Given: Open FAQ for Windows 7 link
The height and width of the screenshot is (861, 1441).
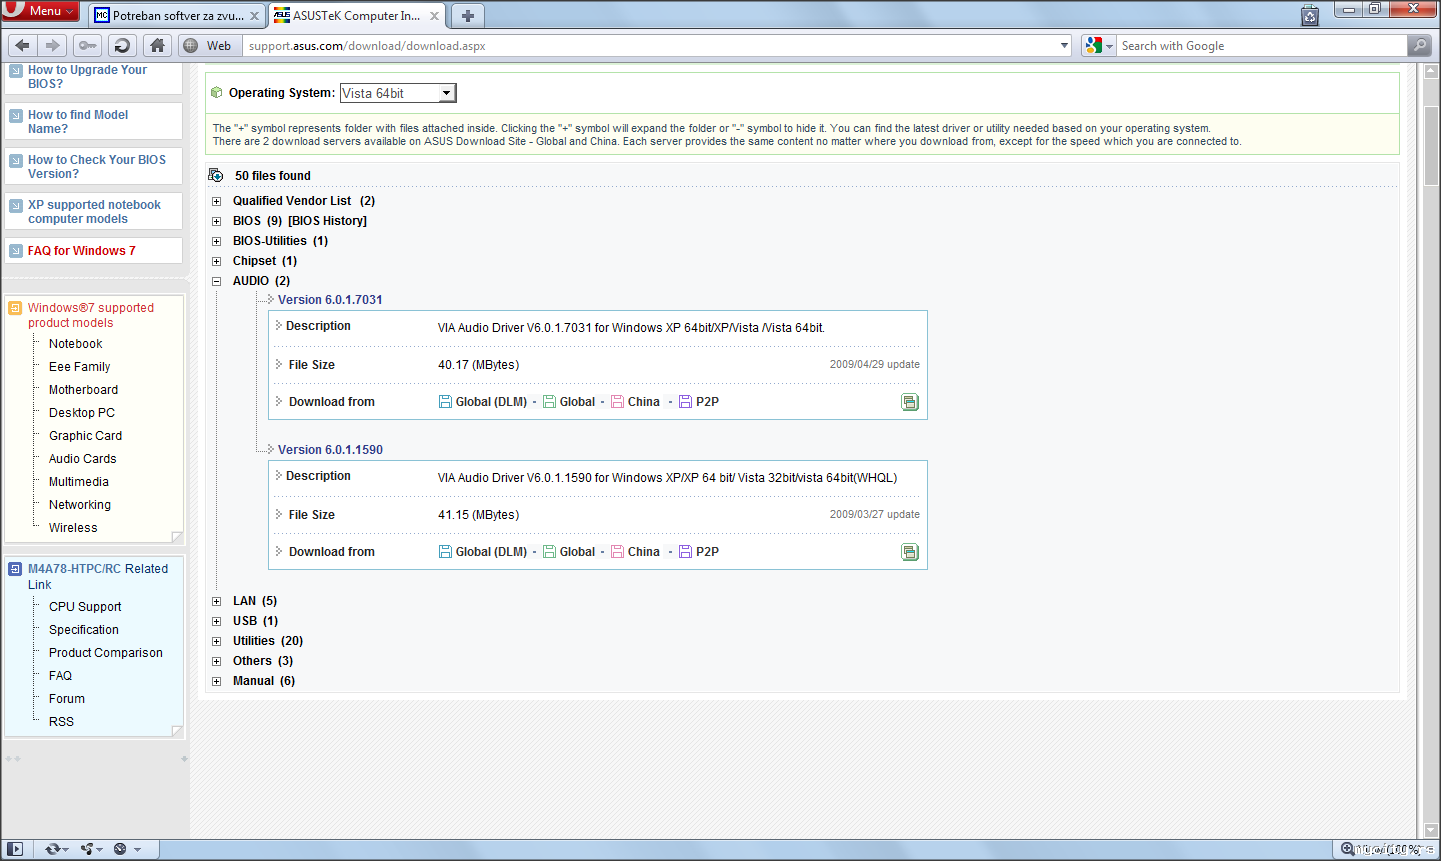Looking at the screenshot, I should (81, 251).
